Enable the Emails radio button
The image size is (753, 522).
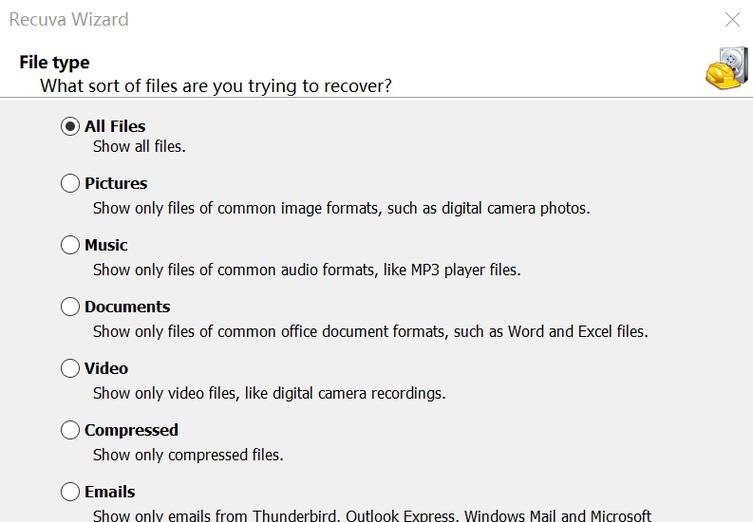click(70, 492)
